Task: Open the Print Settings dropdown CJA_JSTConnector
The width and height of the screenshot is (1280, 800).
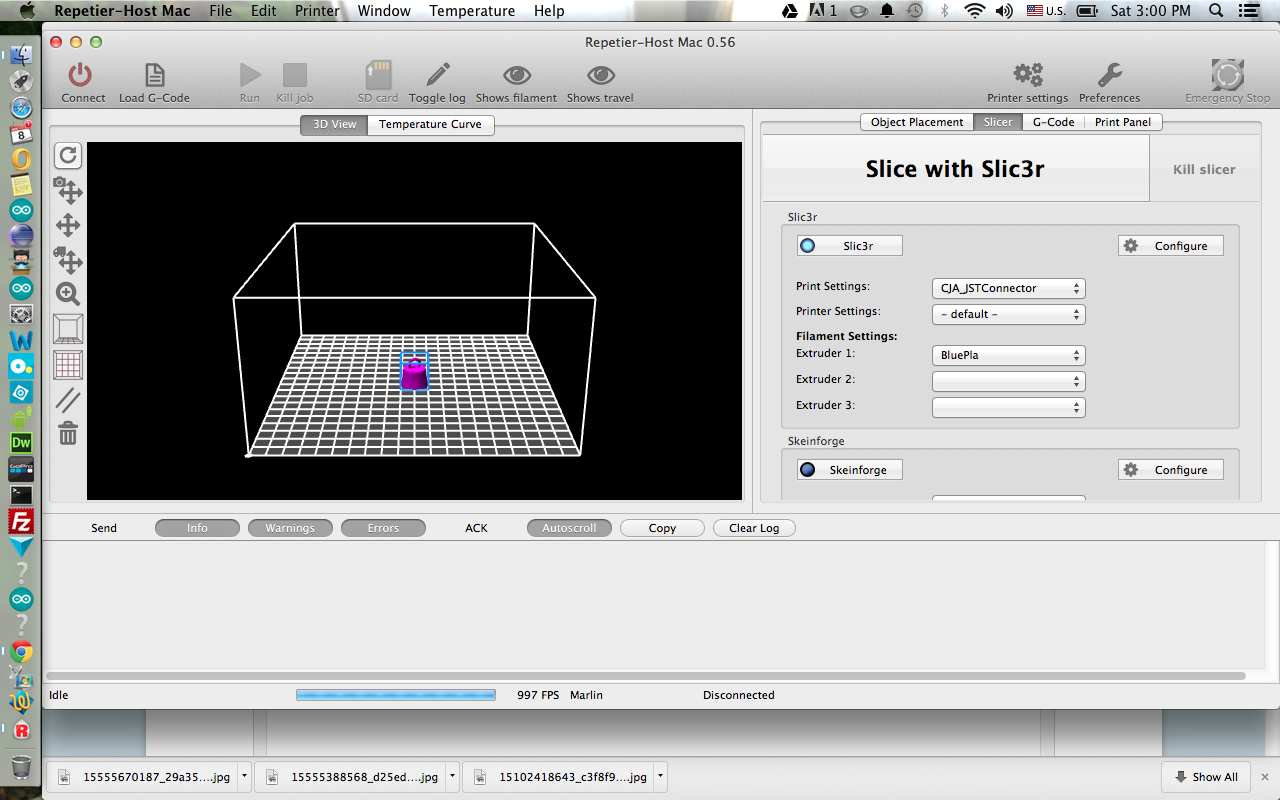Action: click(x=1008, y=288)
